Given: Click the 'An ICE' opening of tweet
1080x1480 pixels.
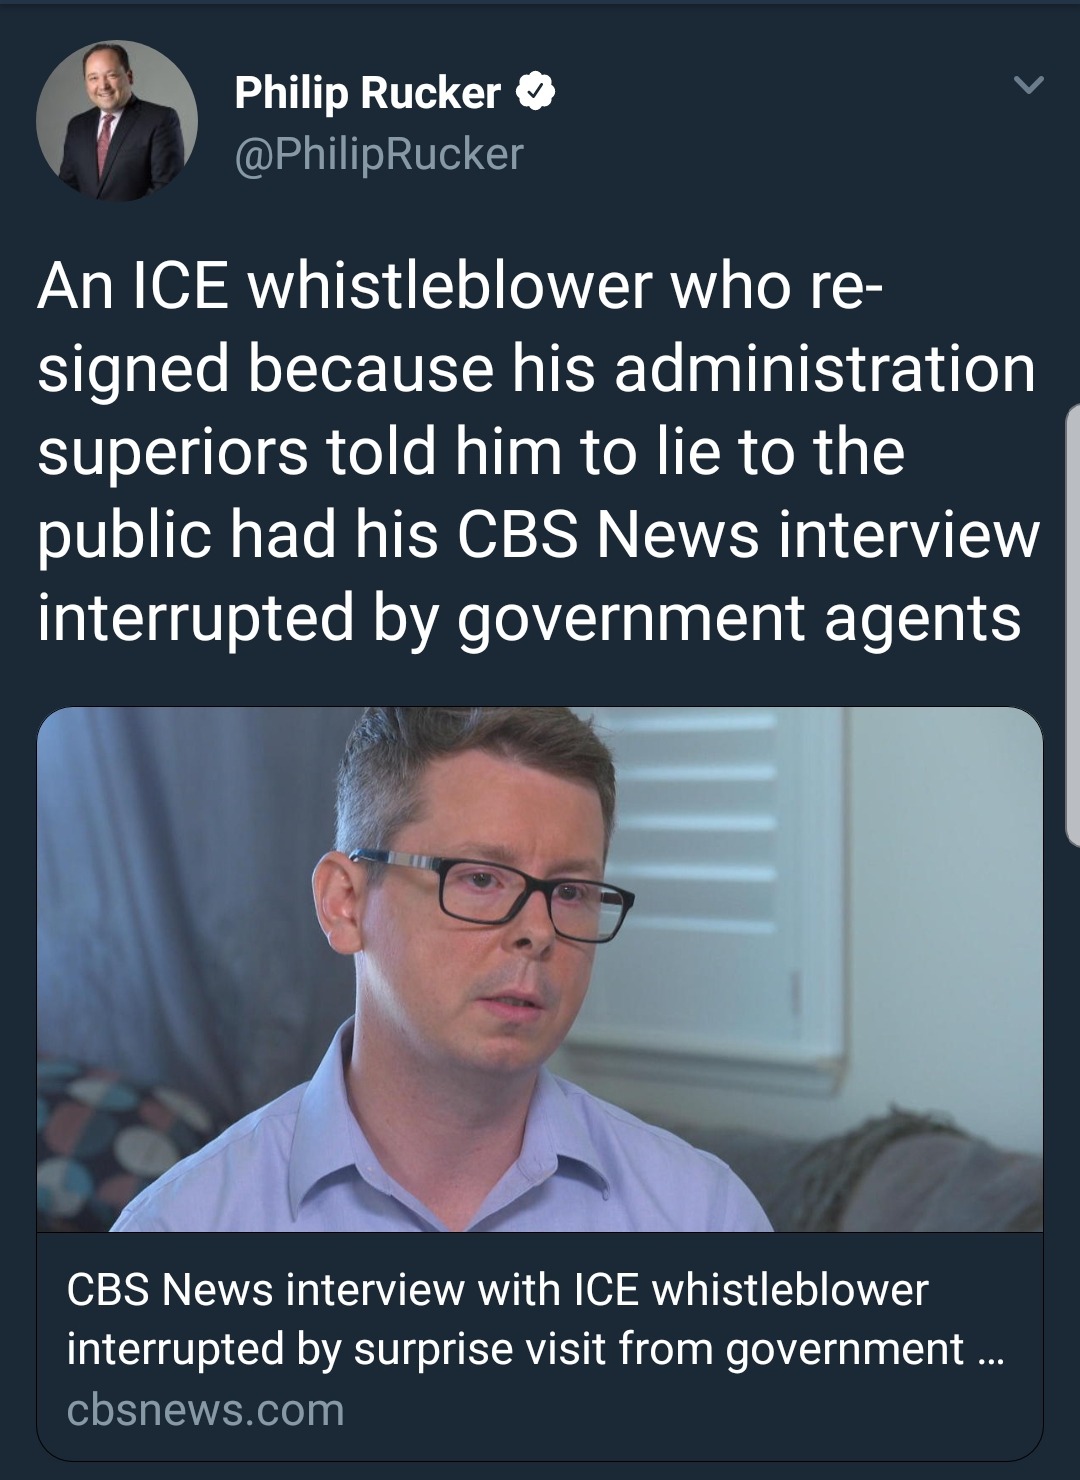Looking at the screenshot, I should [x=132, y=286].
